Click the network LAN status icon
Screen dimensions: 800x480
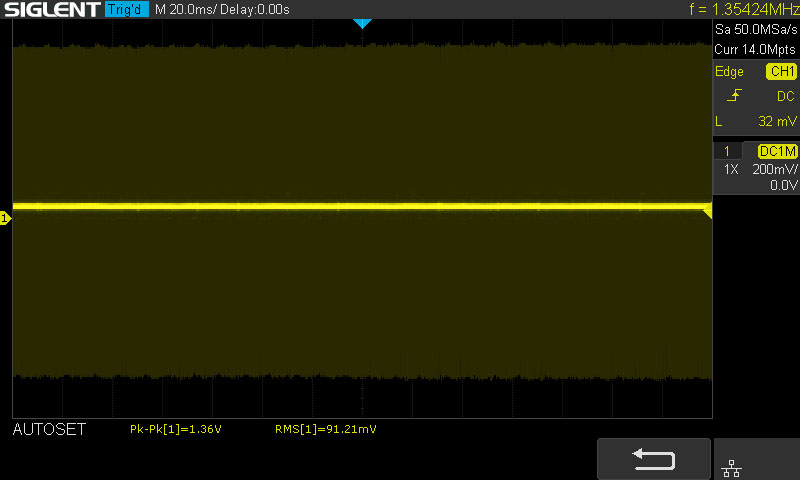(731, 468)
